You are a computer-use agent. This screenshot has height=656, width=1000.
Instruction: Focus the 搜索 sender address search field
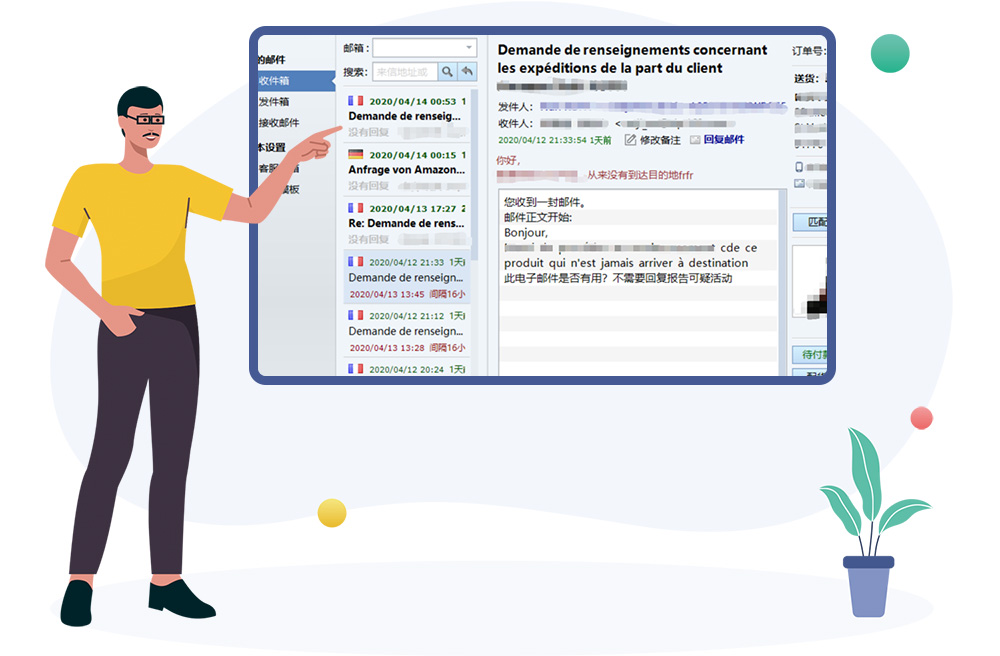tap(405, 71)
